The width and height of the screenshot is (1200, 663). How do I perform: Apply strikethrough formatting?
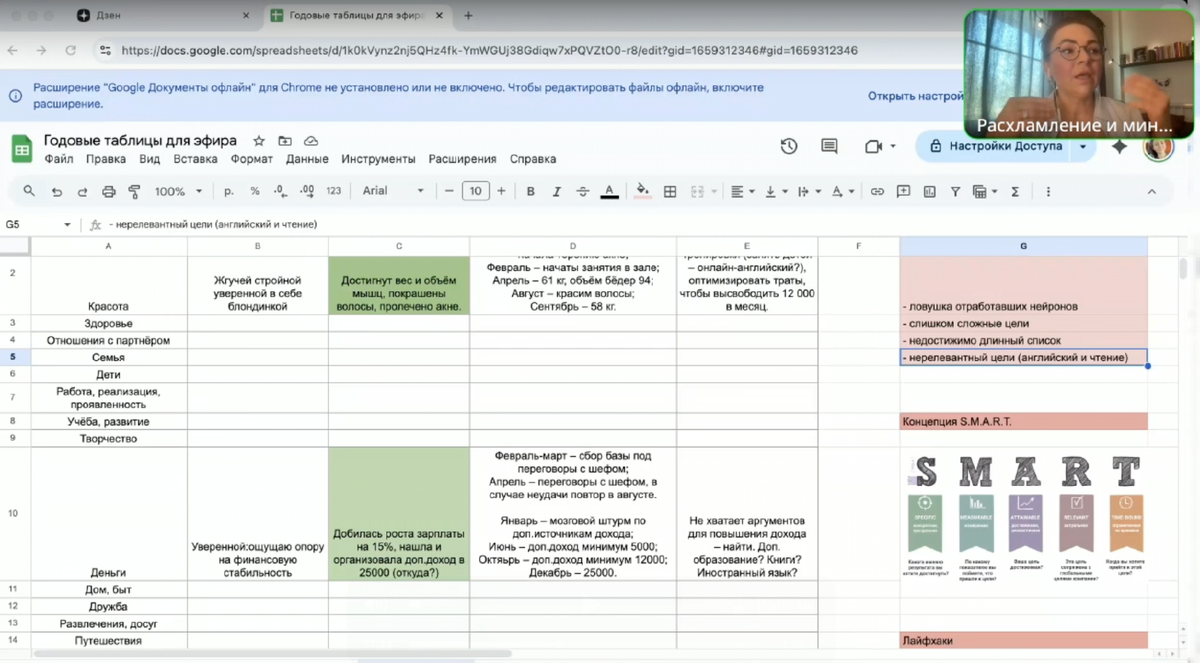583,191
